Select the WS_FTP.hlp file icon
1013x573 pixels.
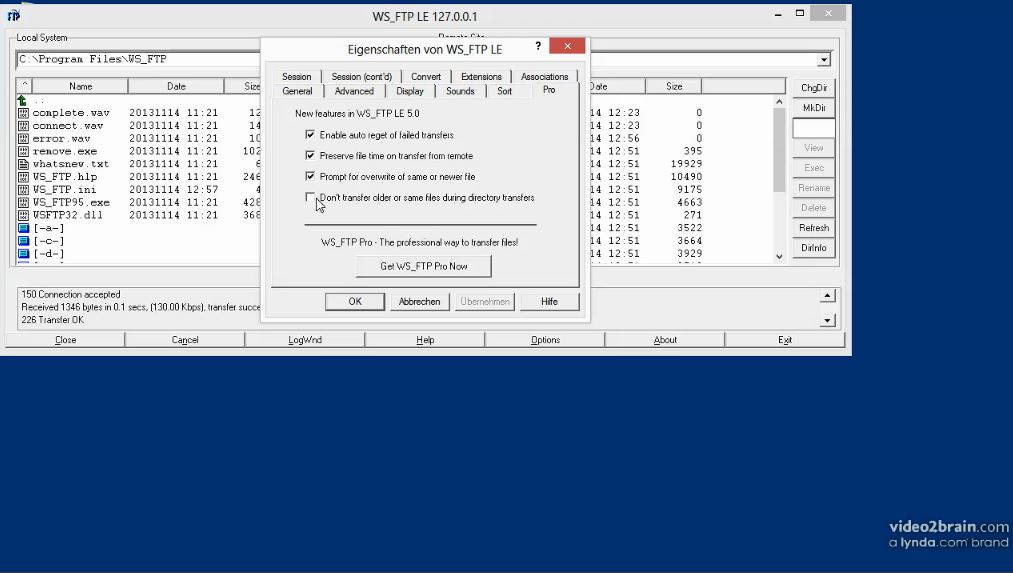click(23, 177)
